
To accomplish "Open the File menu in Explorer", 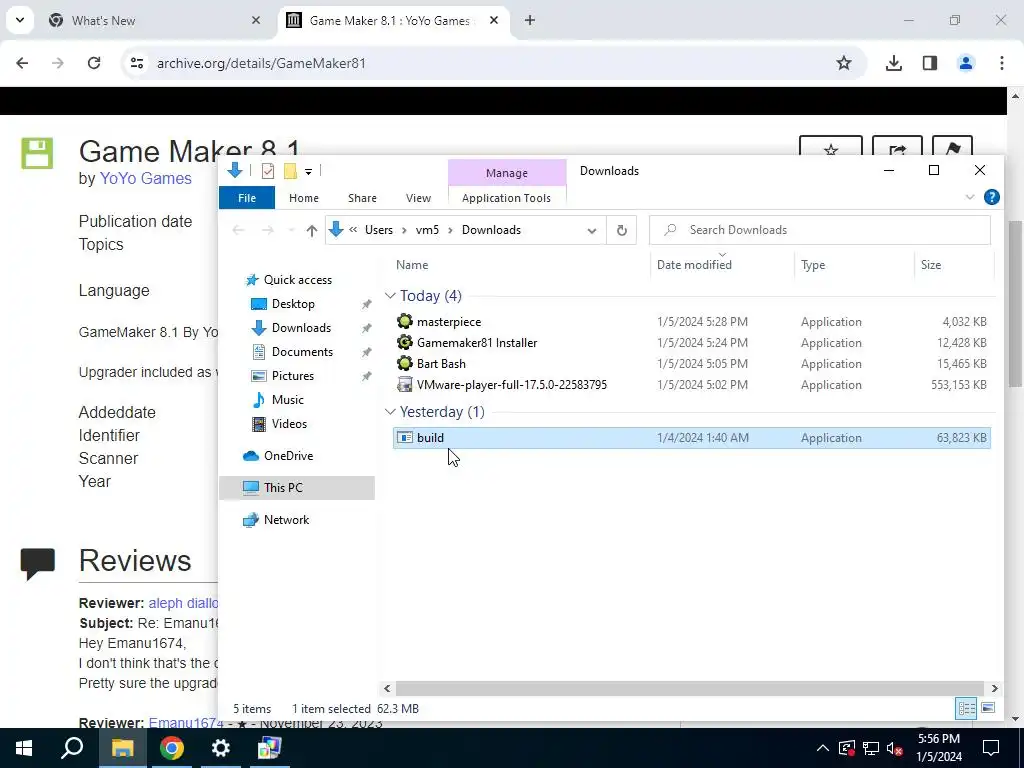I will click(x=247, y=198).
